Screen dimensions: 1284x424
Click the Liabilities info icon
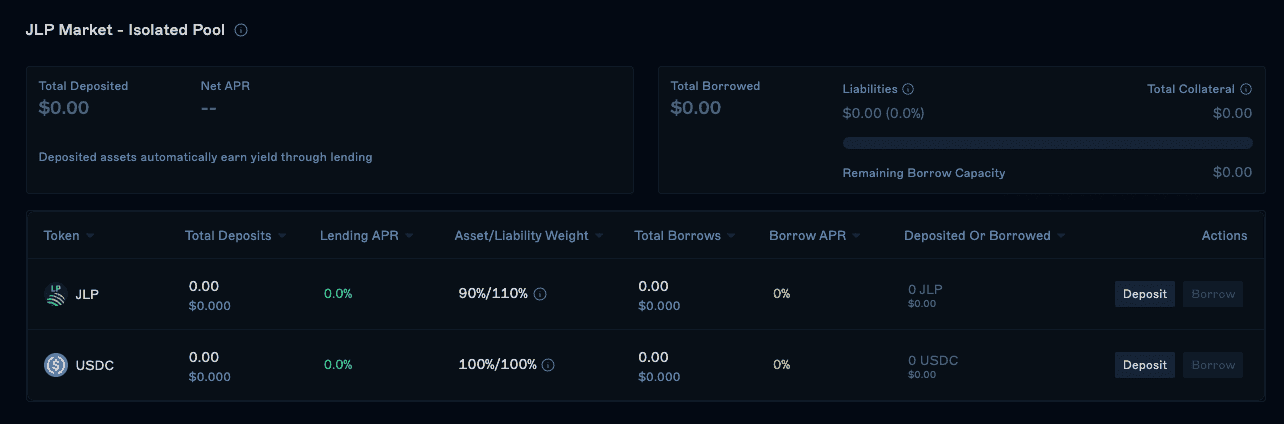908,89
